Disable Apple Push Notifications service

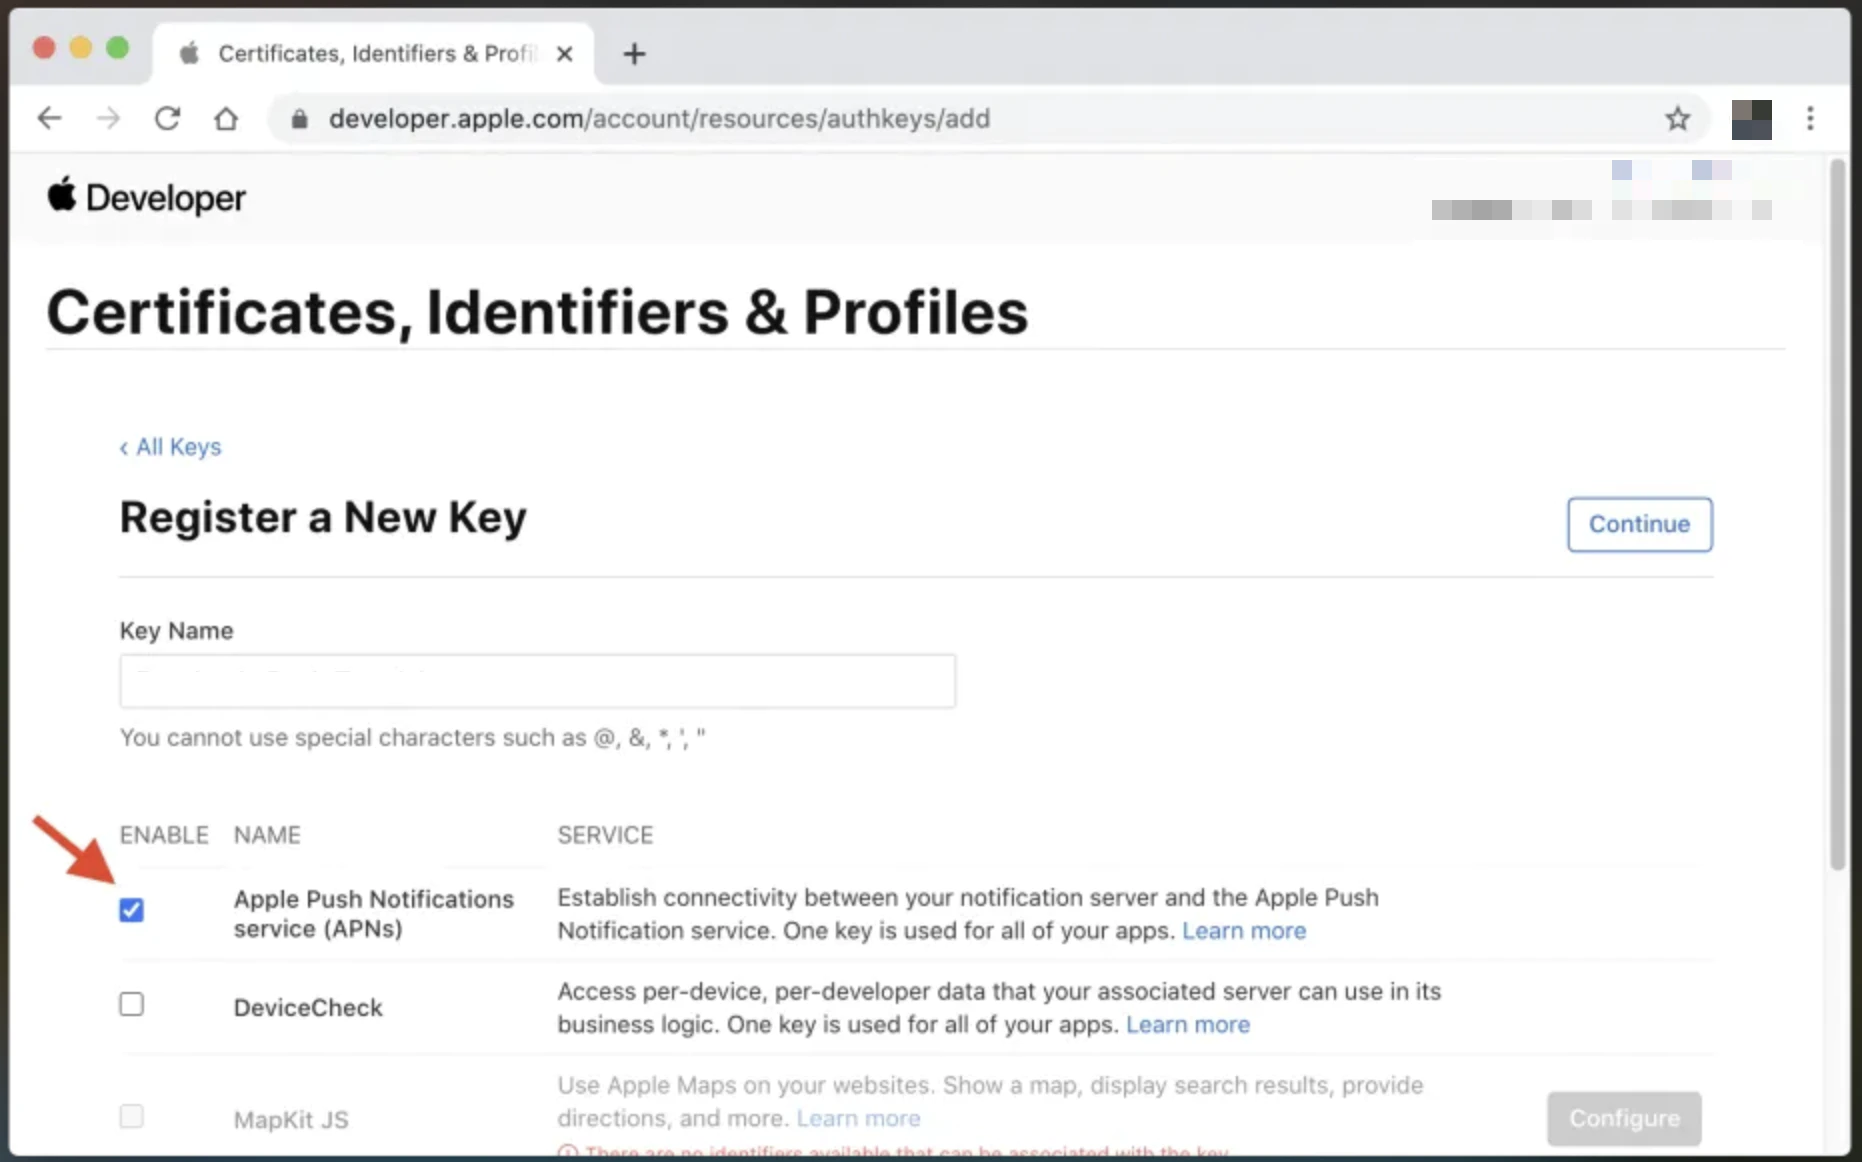point(131,910)
